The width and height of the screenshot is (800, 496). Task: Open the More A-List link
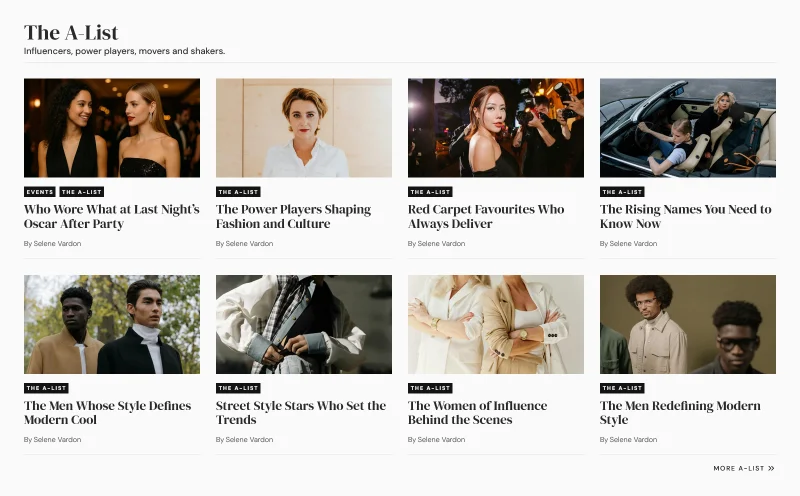(x=744, y=468)
